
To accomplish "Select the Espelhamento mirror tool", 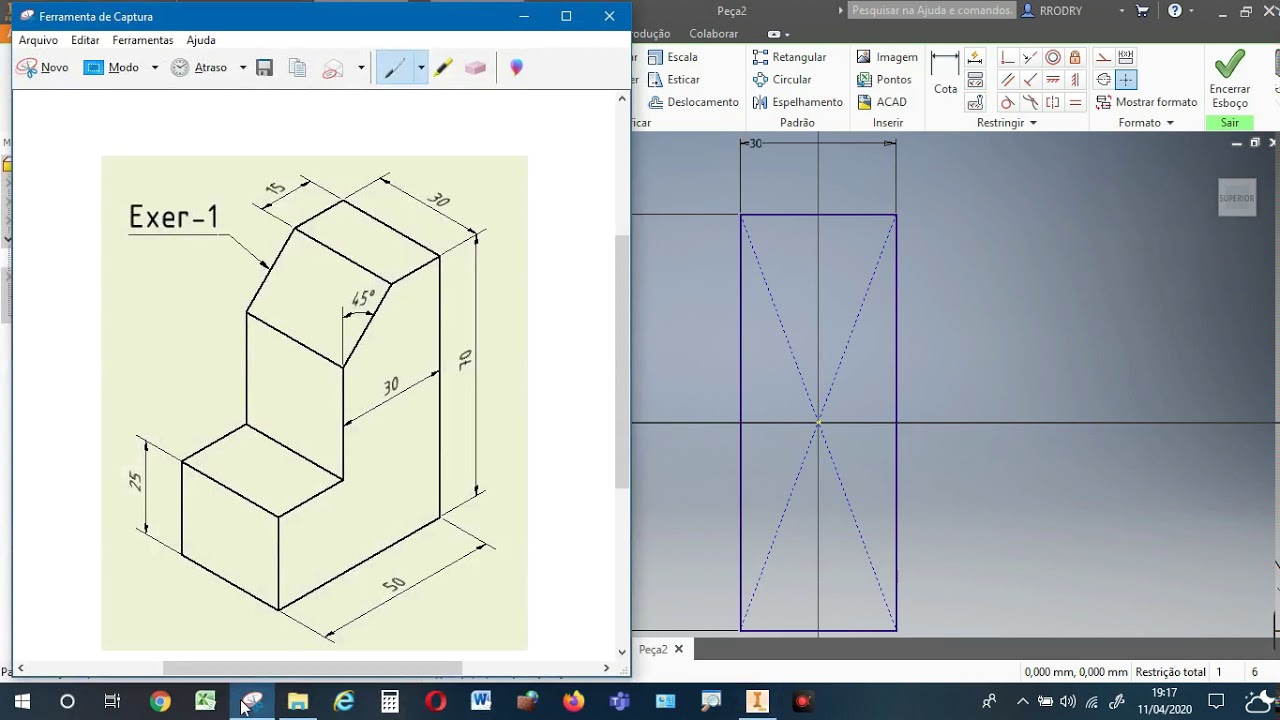I will 797,102.
